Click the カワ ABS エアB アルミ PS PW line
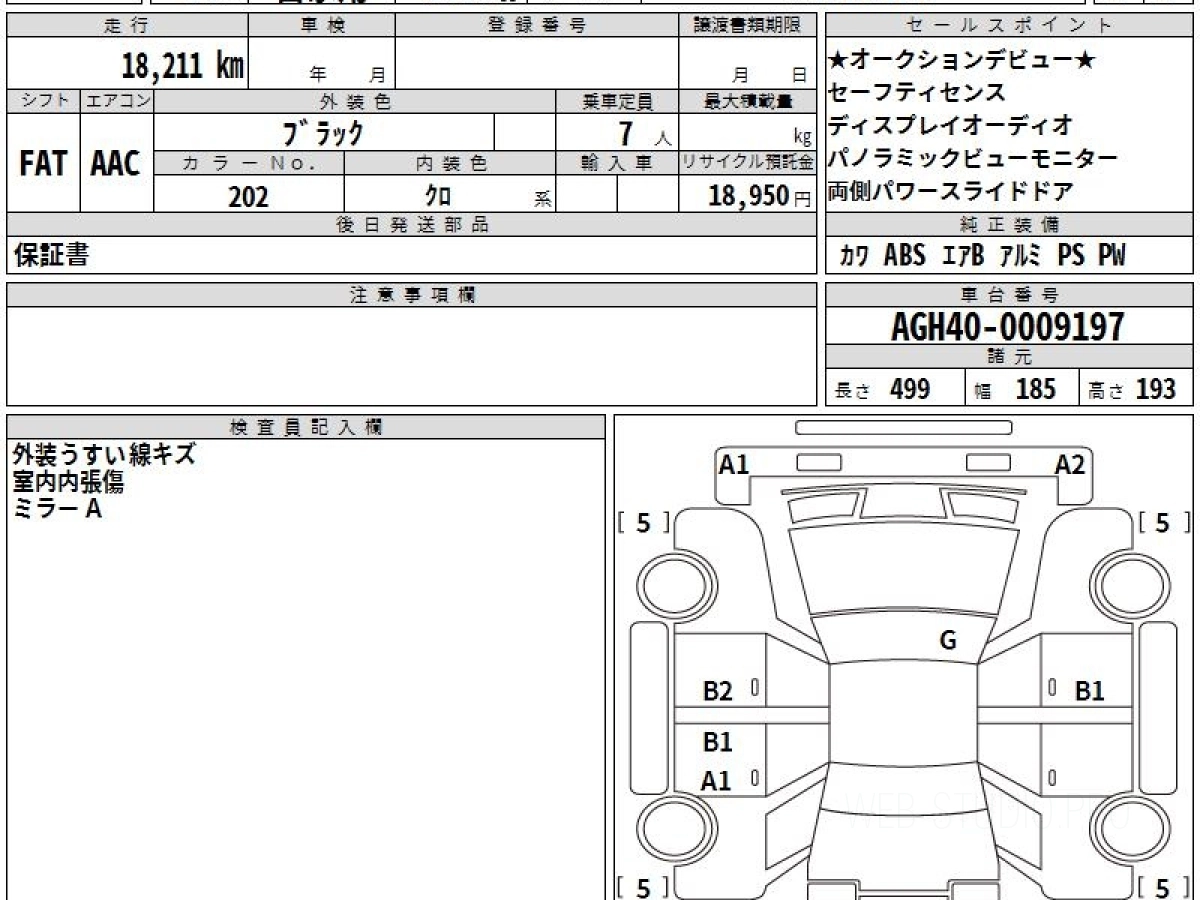 click(983, 255)
